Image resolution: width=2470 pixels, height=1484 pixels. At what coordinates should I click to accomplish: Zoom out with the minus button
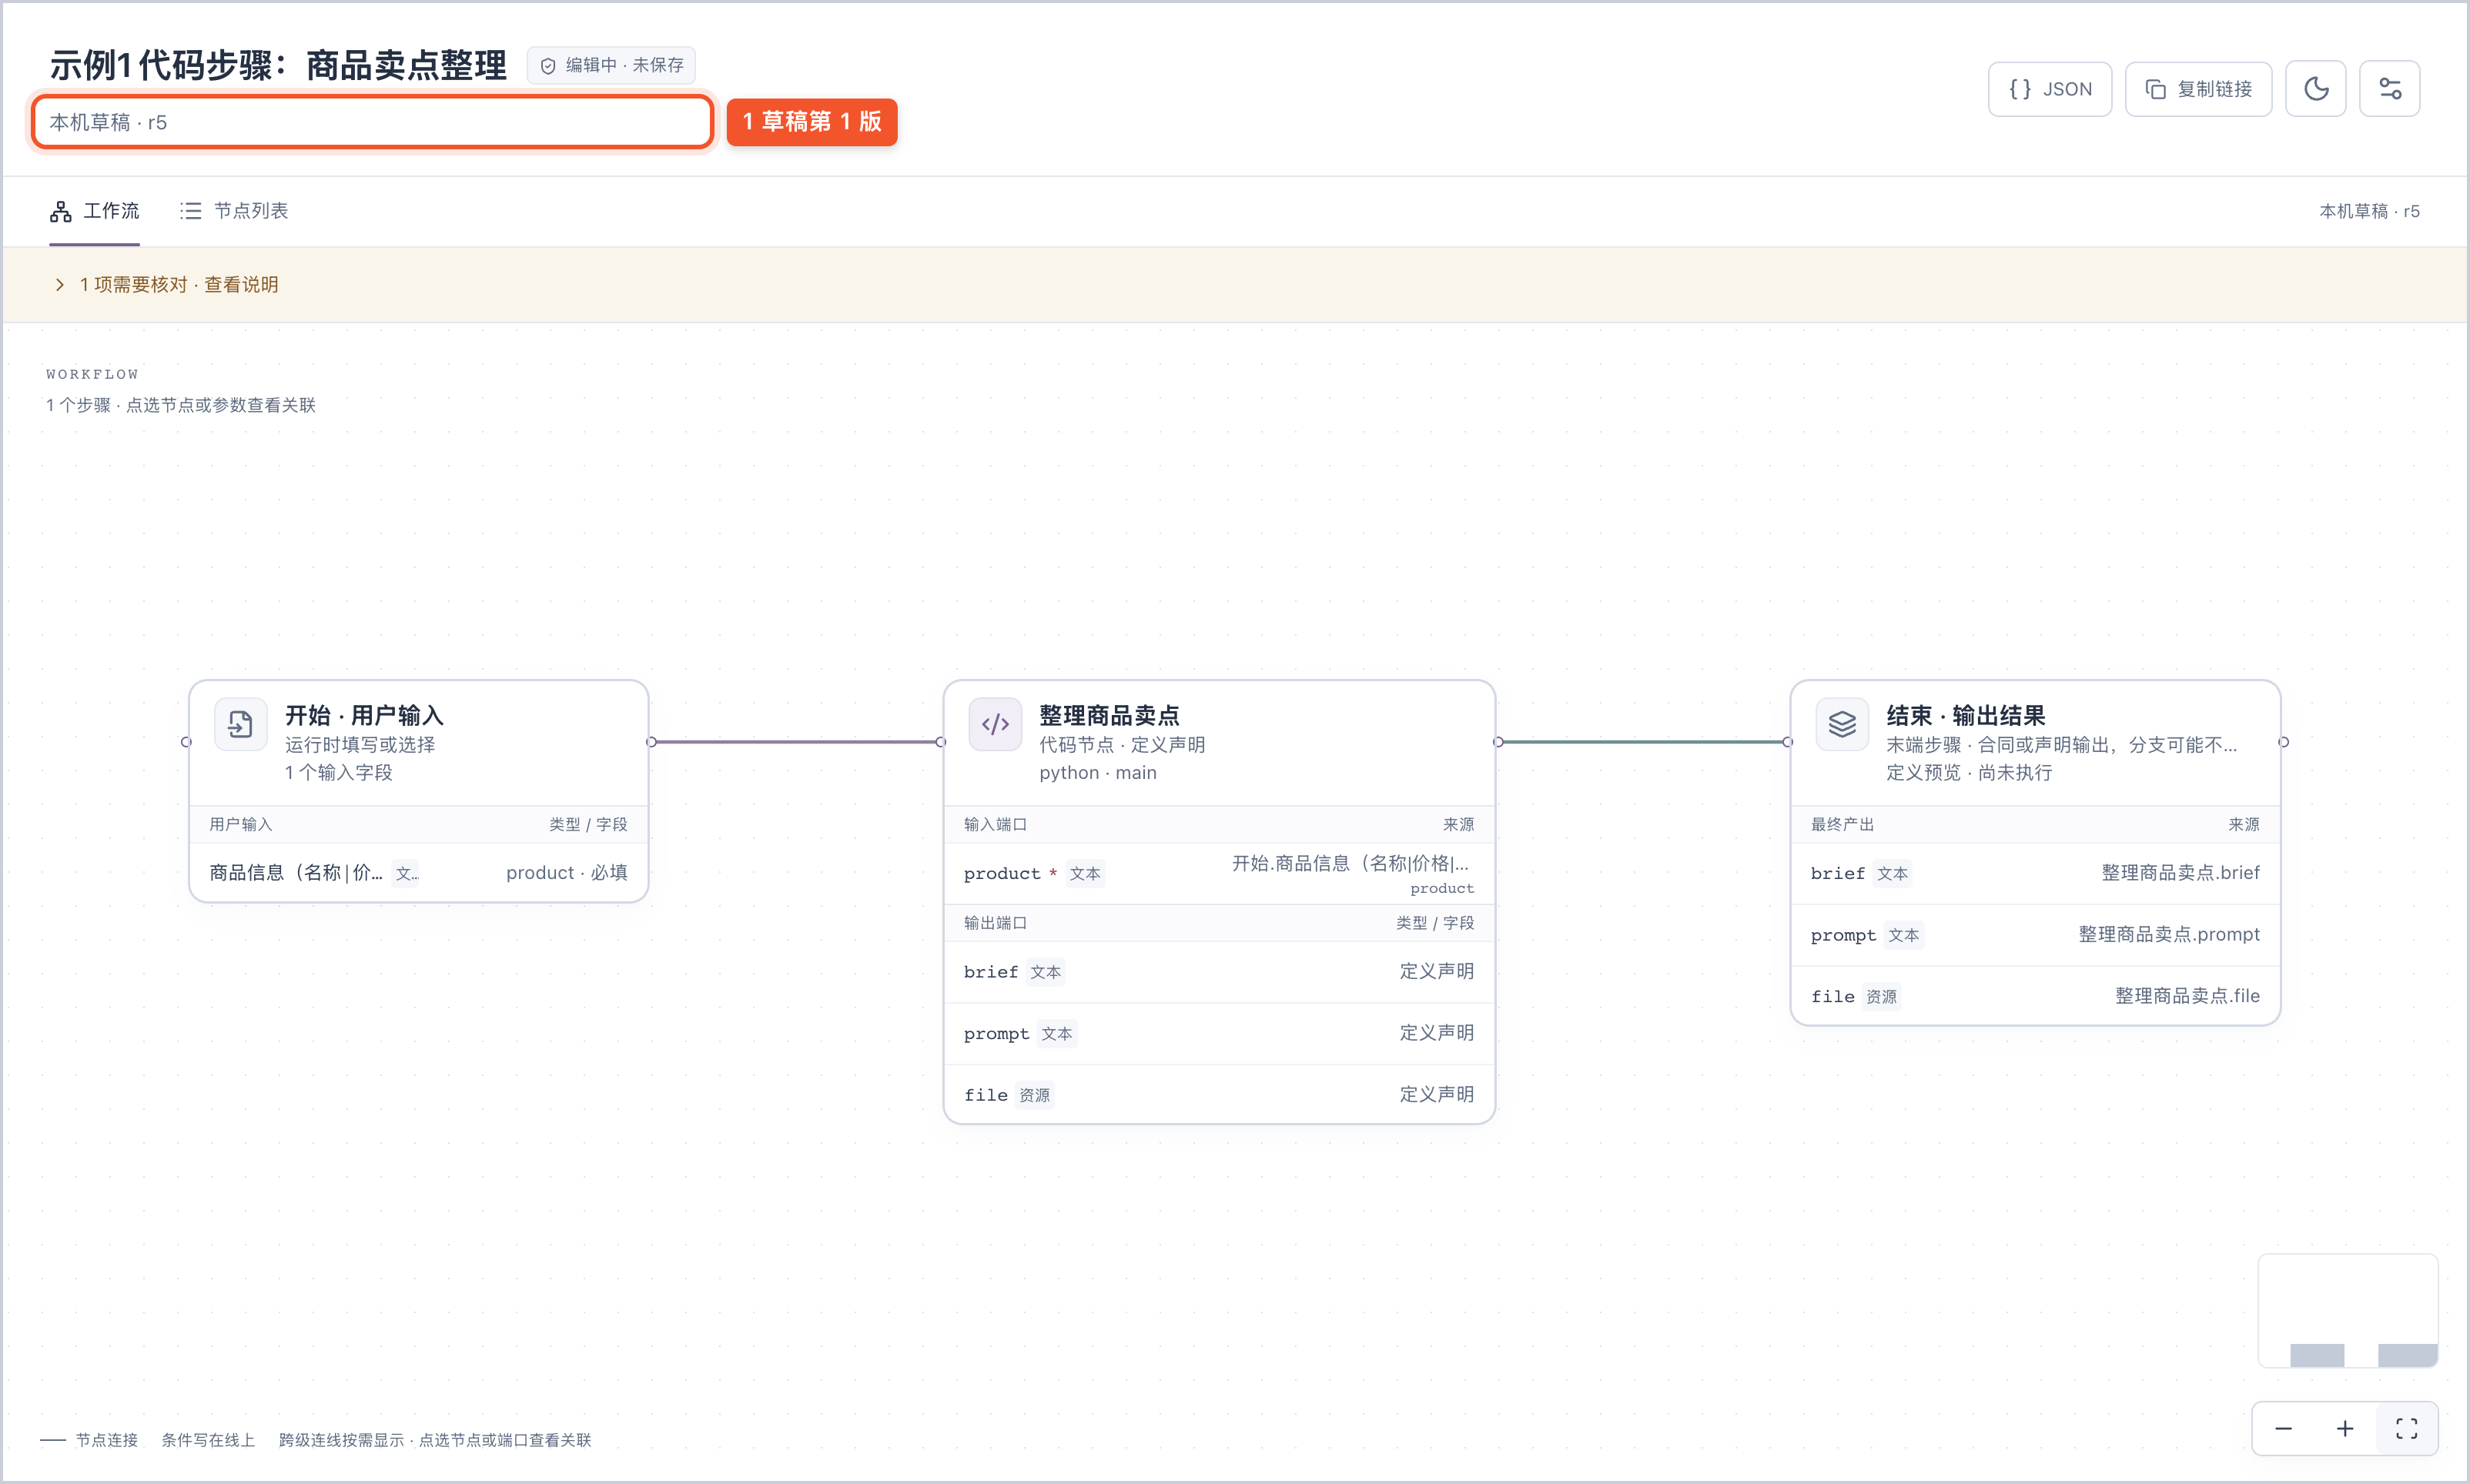(2283, 1429)
